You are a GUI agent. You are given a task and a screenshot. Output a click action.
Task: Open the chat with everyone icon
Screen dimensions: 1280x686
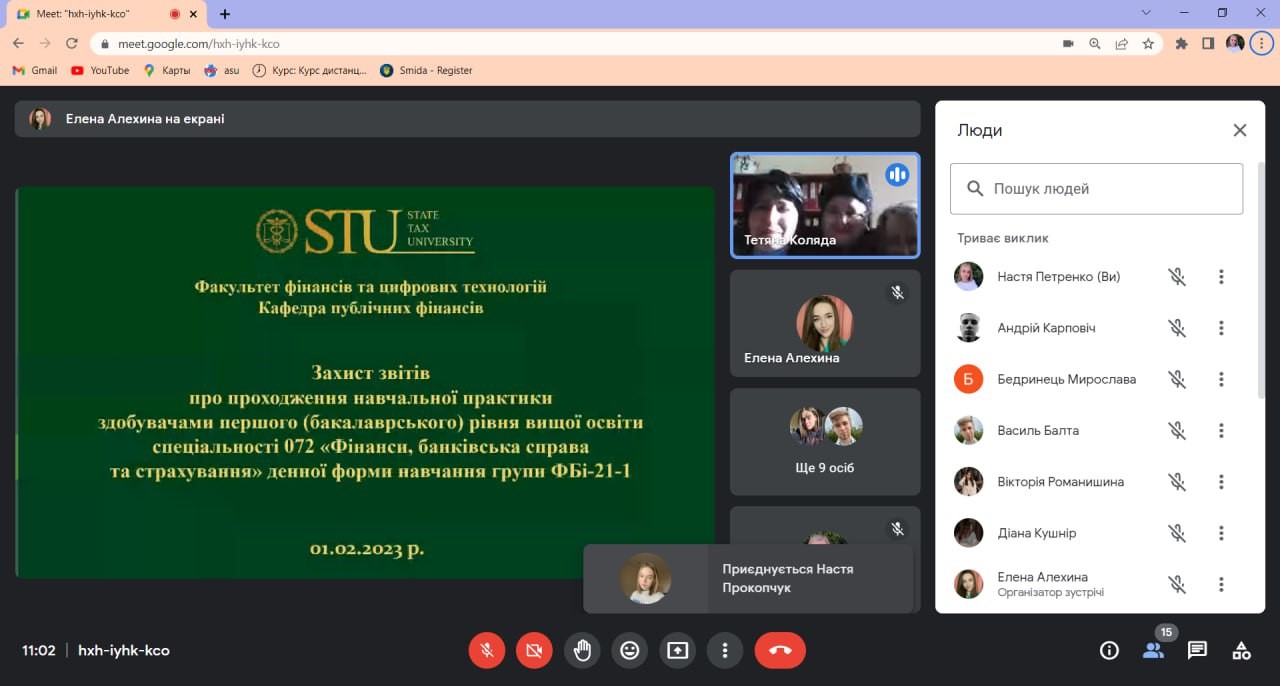click(1197, 650)
